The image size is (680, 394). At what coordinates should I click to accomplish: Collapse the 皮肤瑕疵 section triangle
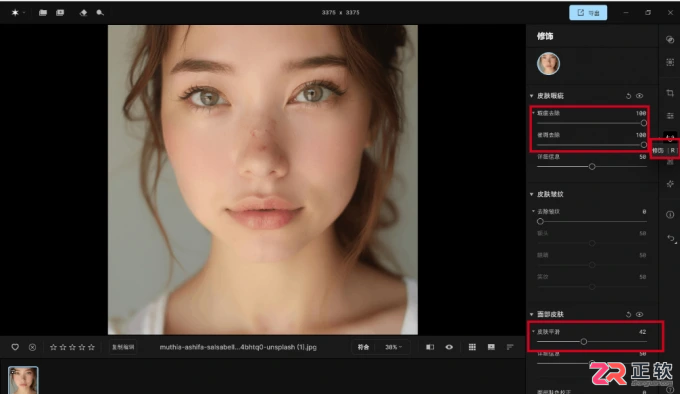[532, 96]
